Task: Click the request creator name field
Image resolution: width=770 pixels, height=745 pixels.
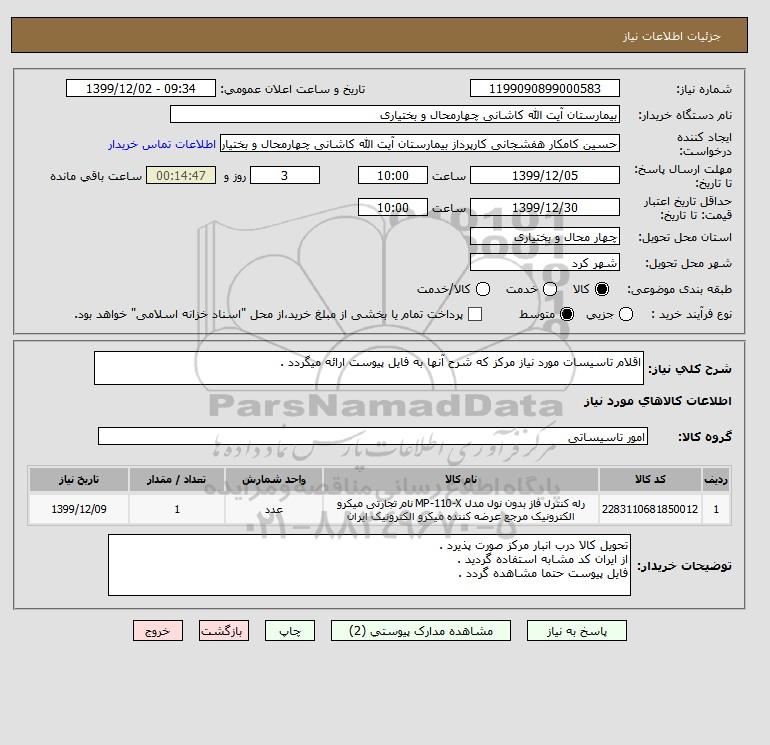Action: [420, 144]
